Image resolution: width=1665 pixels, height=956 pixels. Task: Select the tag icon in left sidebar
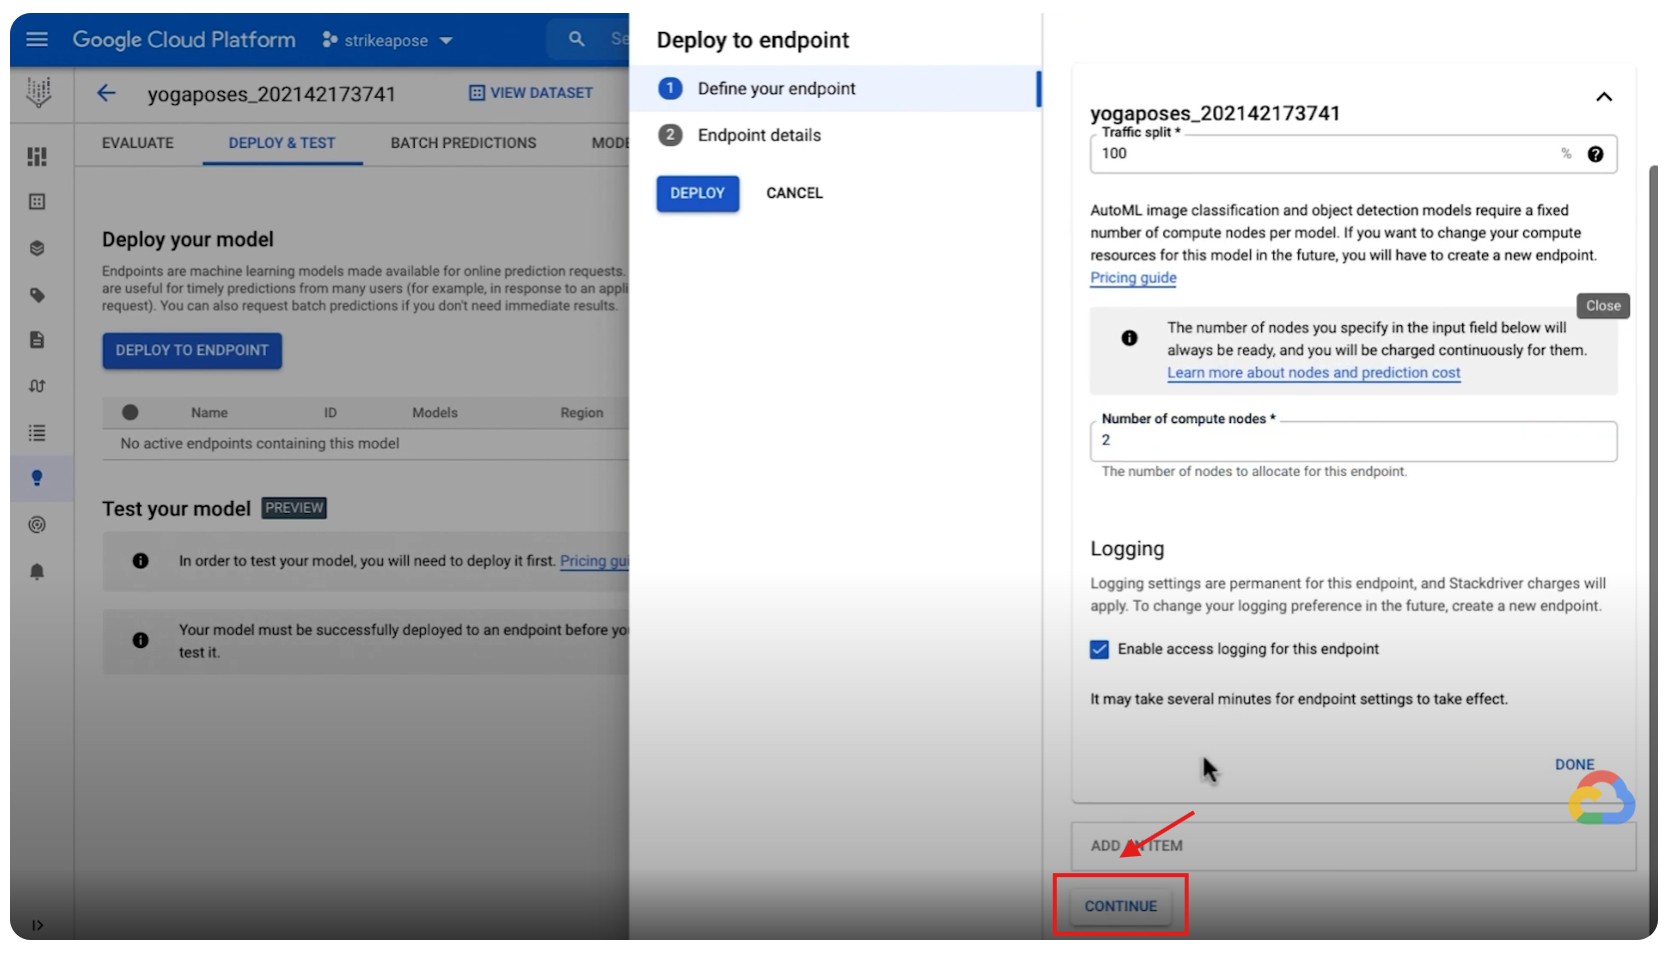tap(37, 295)
